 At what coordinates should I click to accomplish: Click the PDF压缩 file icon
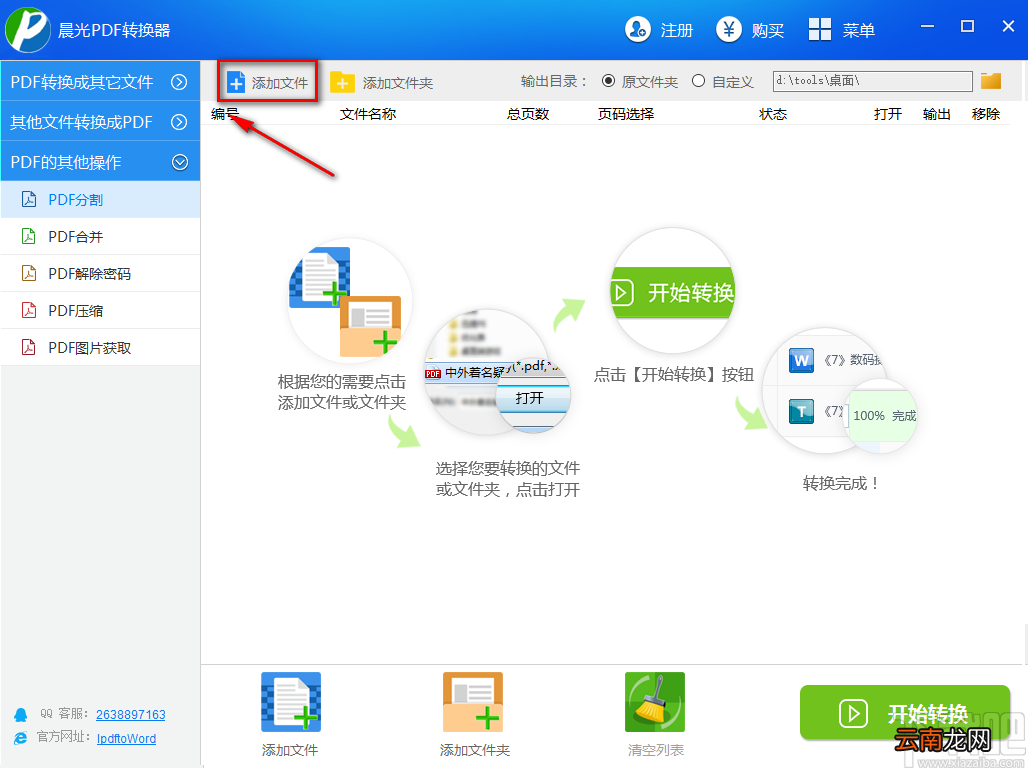29,310
